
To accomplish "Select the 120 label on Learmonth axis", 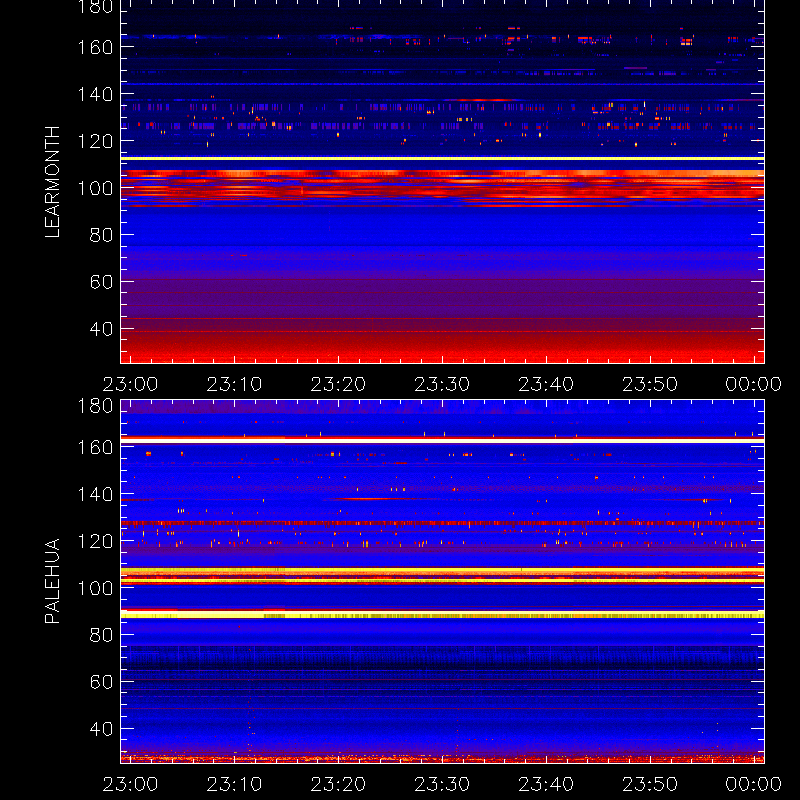I will pyautogui.click(x=95, y=141).
